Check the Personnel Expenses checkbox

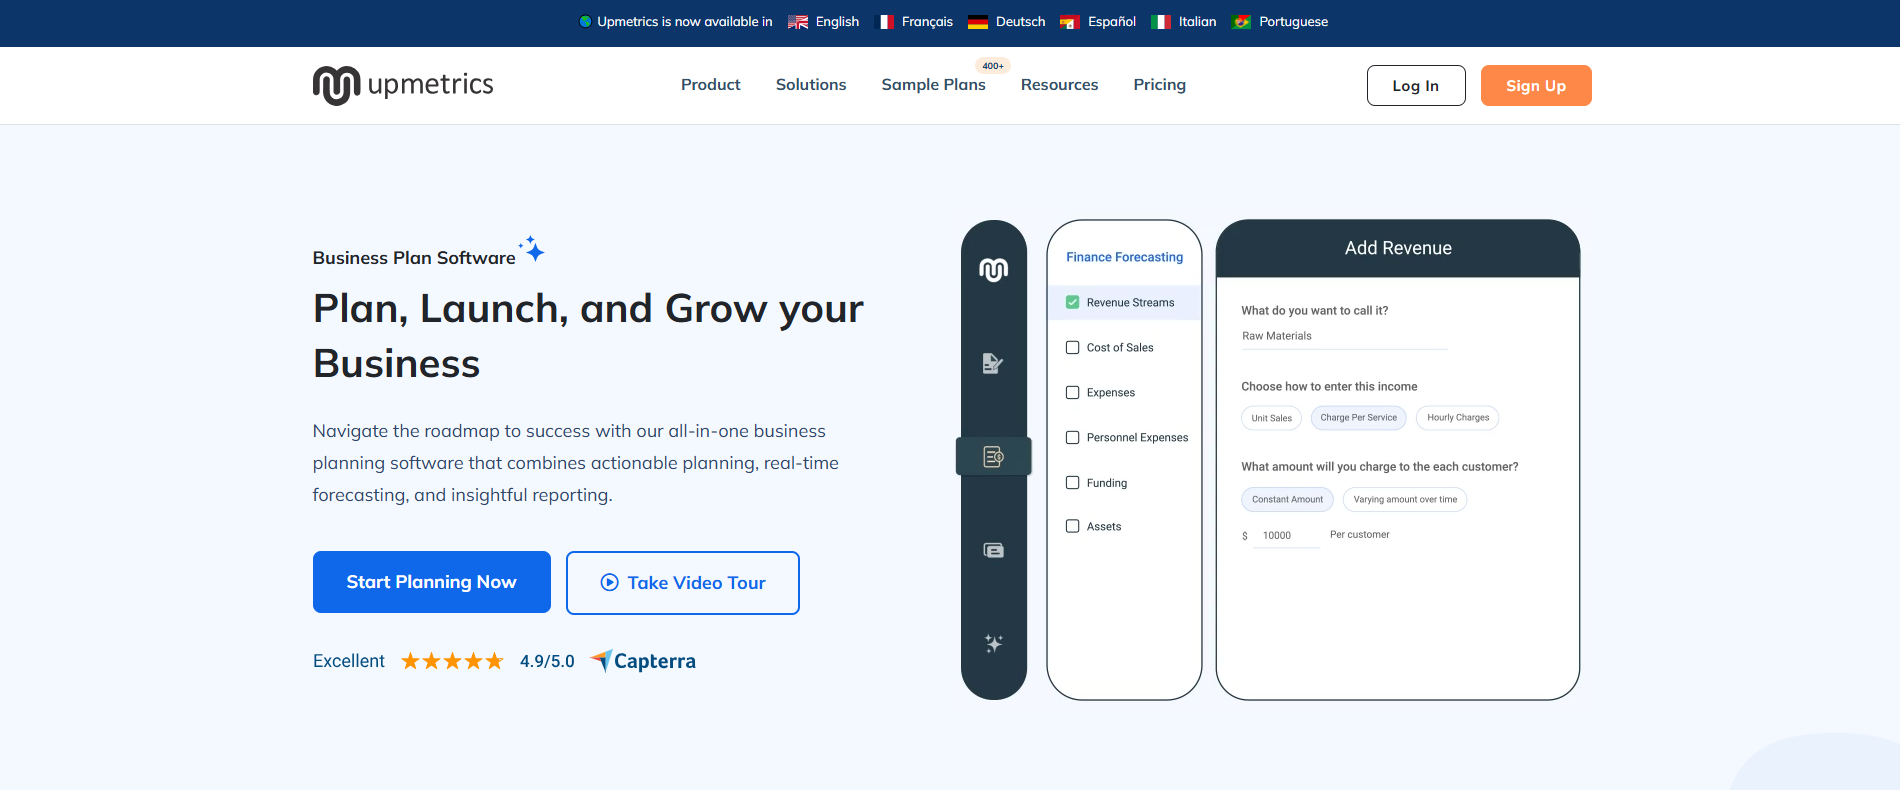[1072, 437]
